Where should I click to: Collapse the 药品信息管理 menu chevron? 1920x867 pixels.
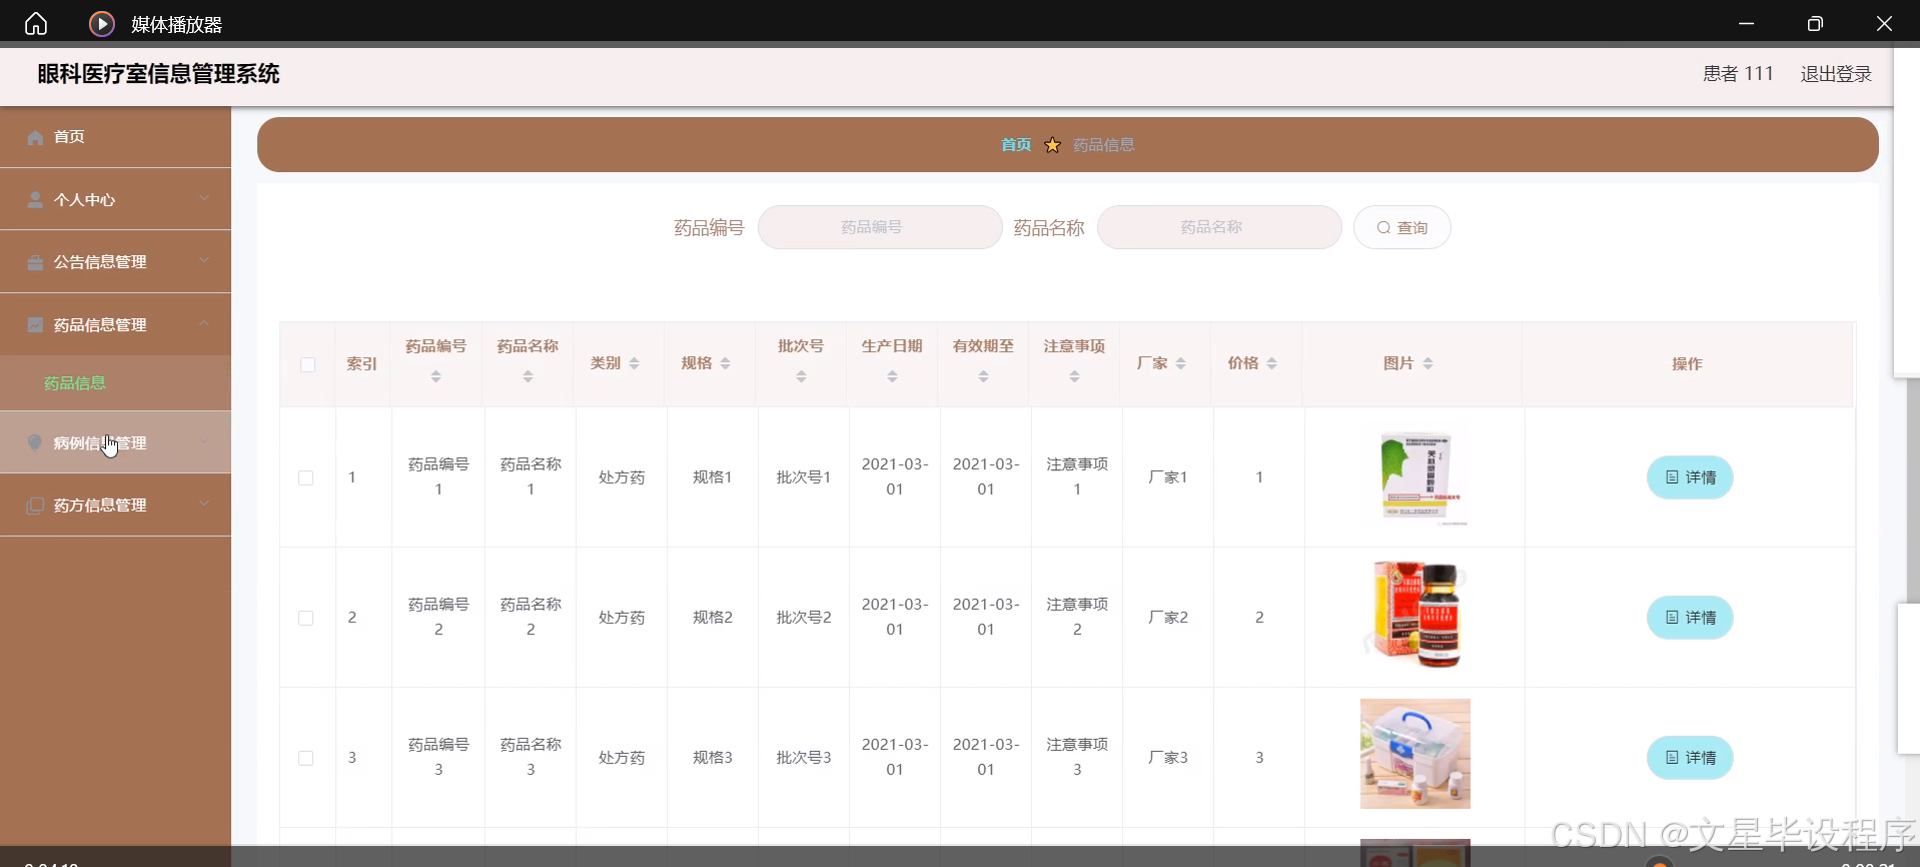(204, 323)
